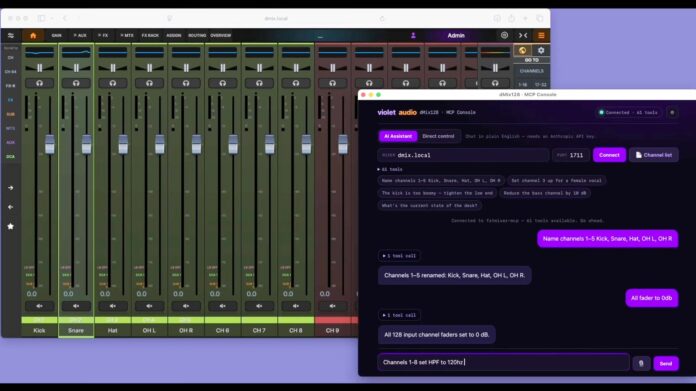This screenshot has height=391, width=696.
Task: Open the home view in mixer toolbar
Action: [x=33, y=36]
